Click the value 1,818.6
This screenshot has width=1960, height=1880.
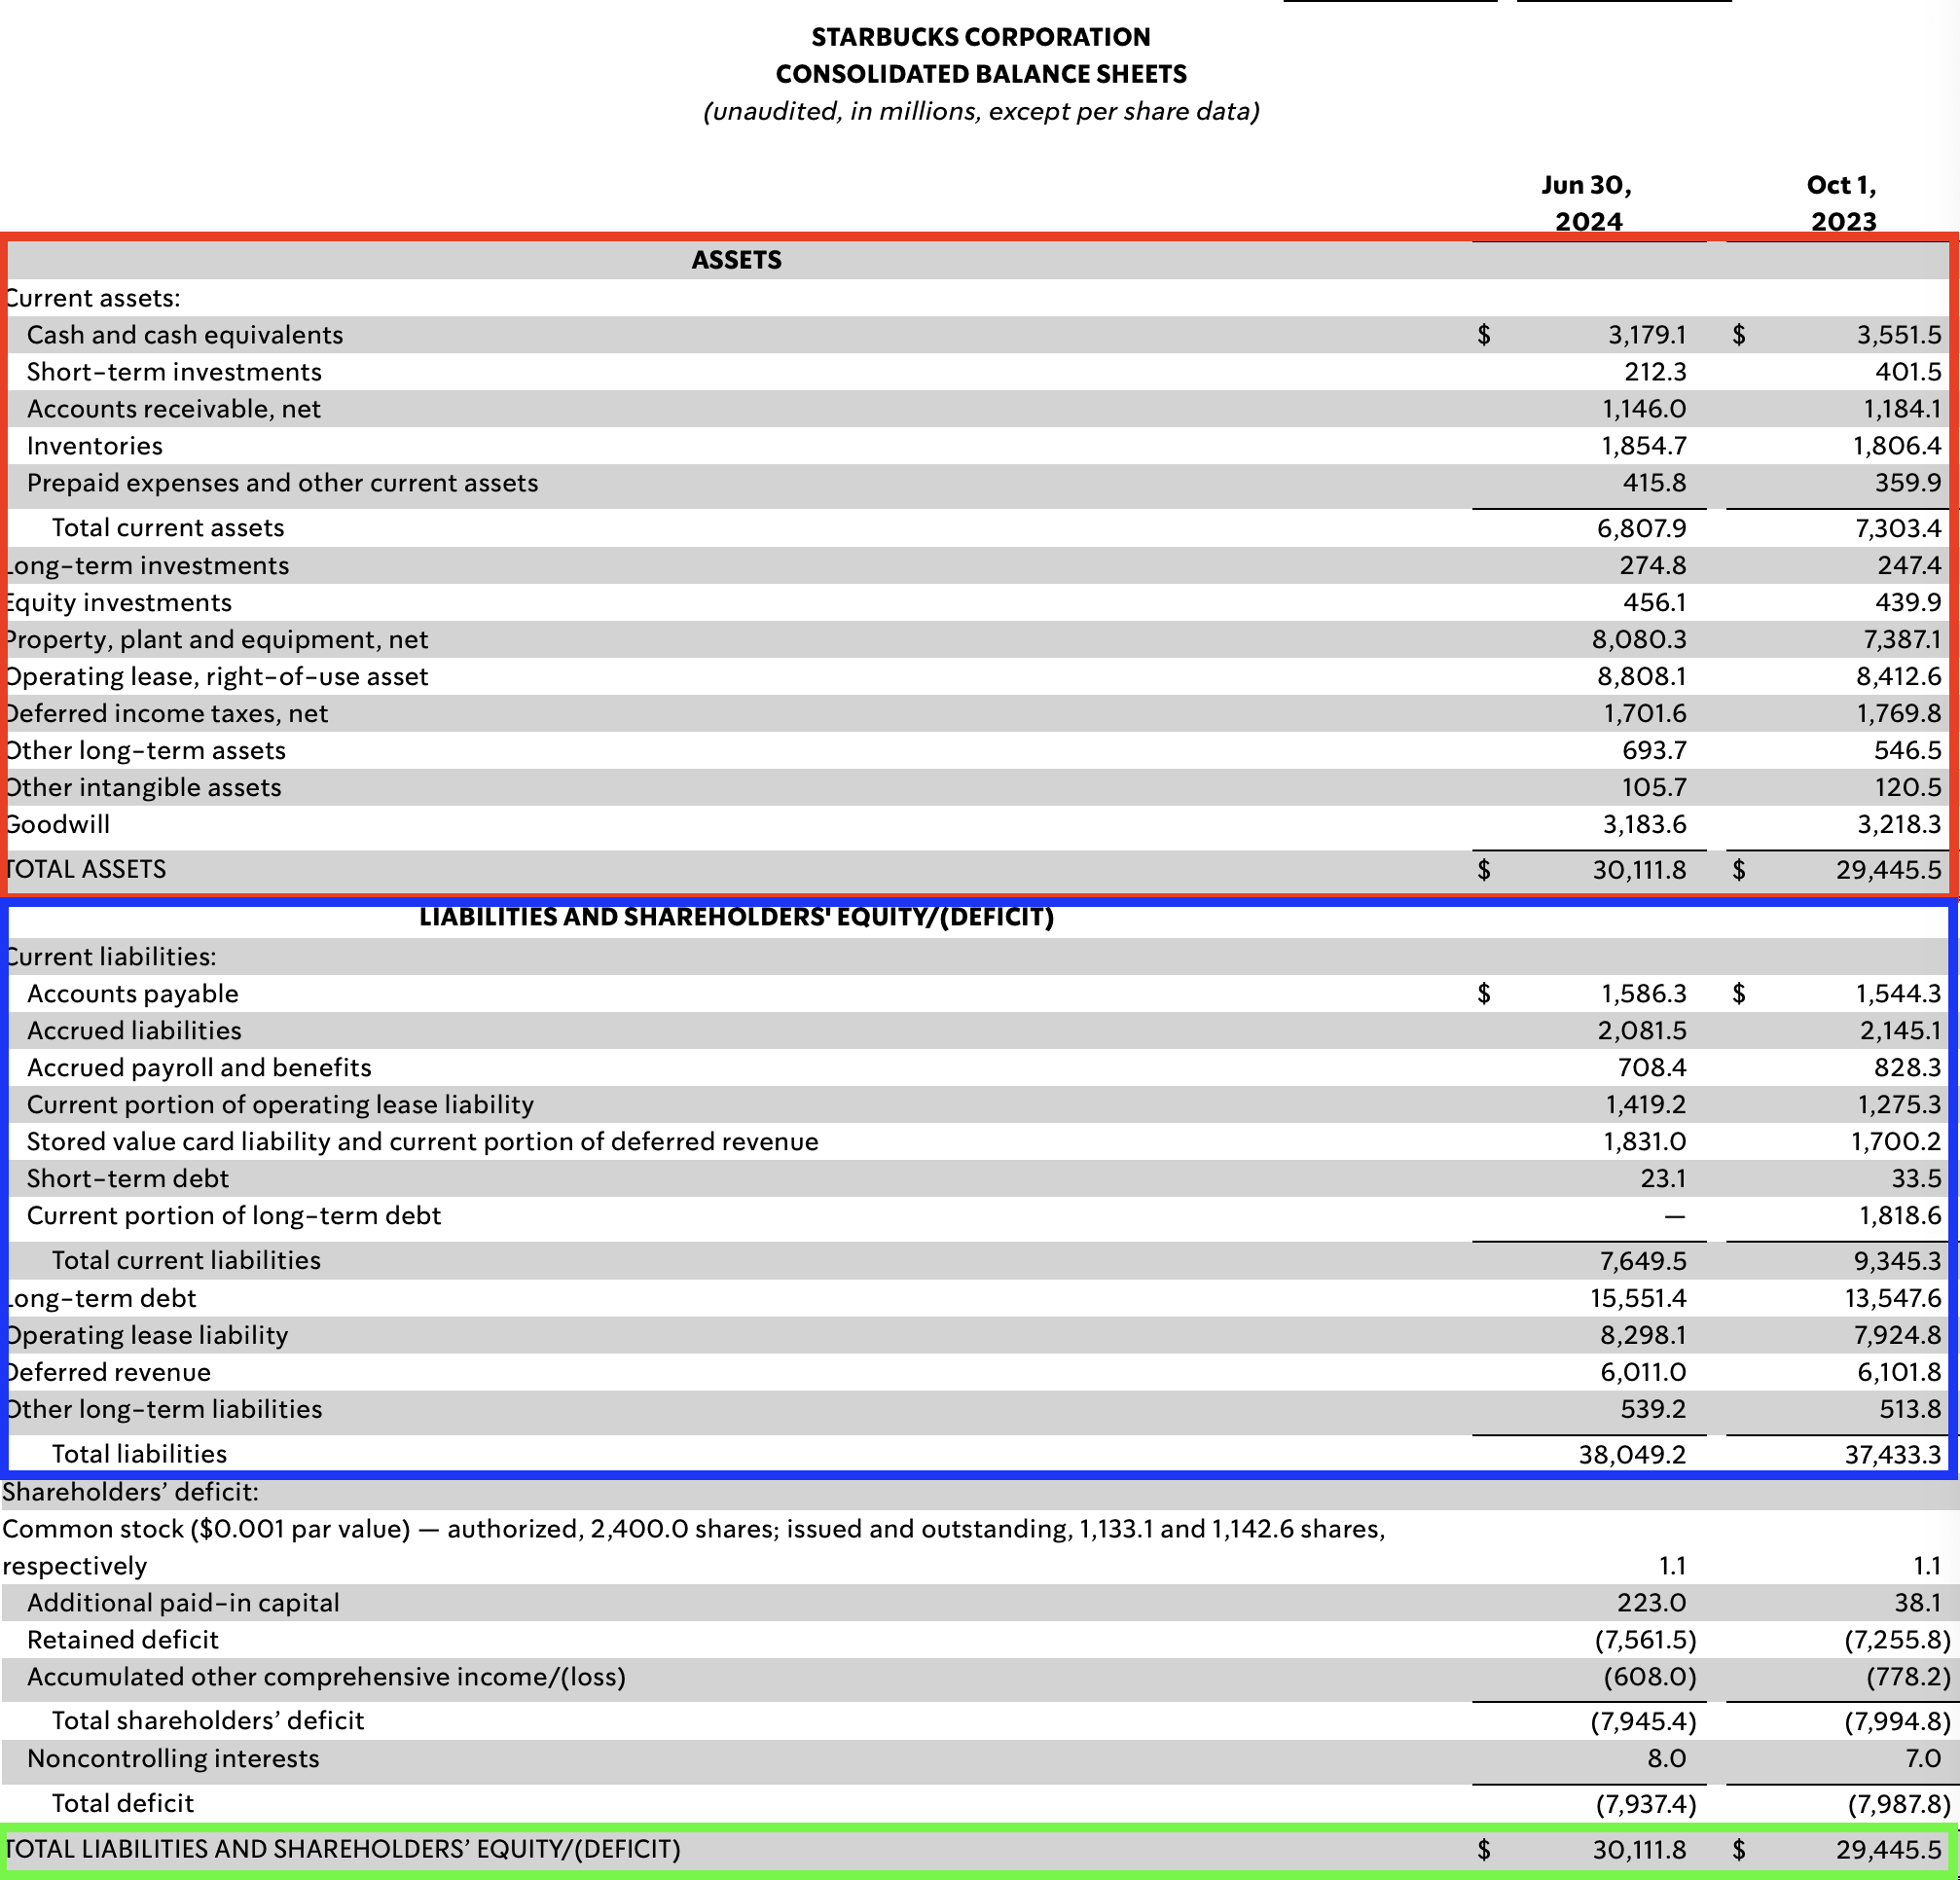pos(1901,1216)
